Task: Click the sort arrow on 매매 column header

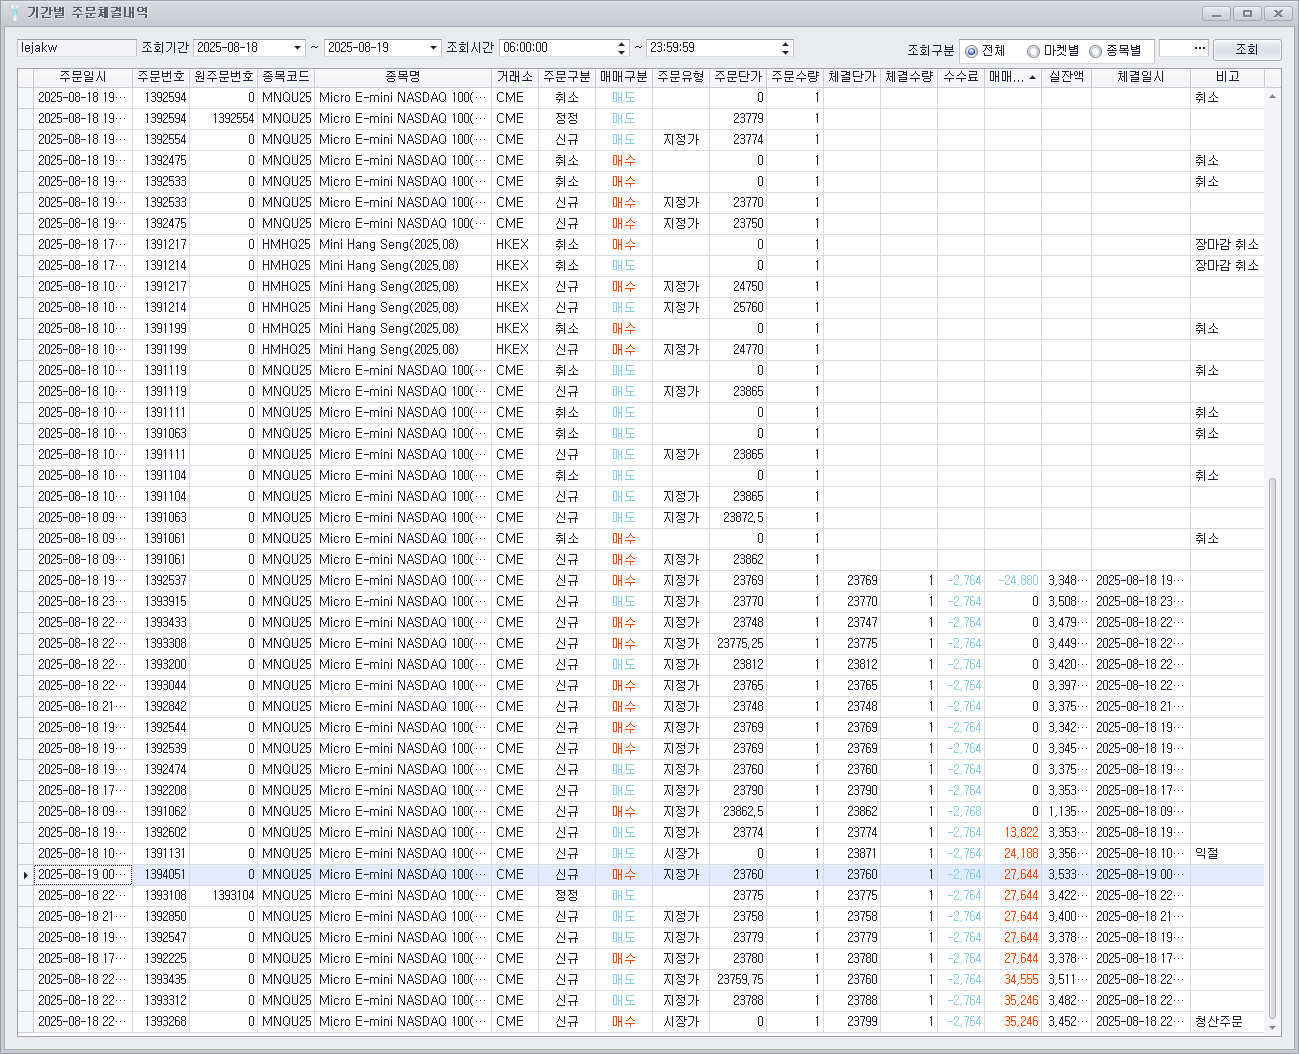Action: [1032, 77]
